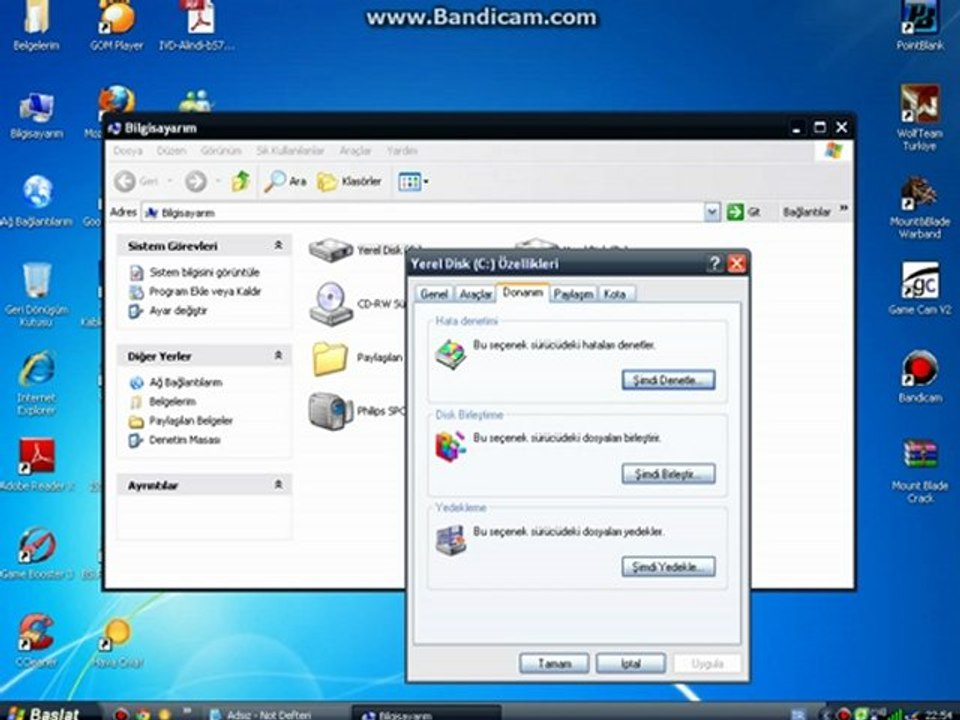The width and height of the screenshot is (960, 720).
Task: Confirm with the Tamam button
Action: point(554,664)
